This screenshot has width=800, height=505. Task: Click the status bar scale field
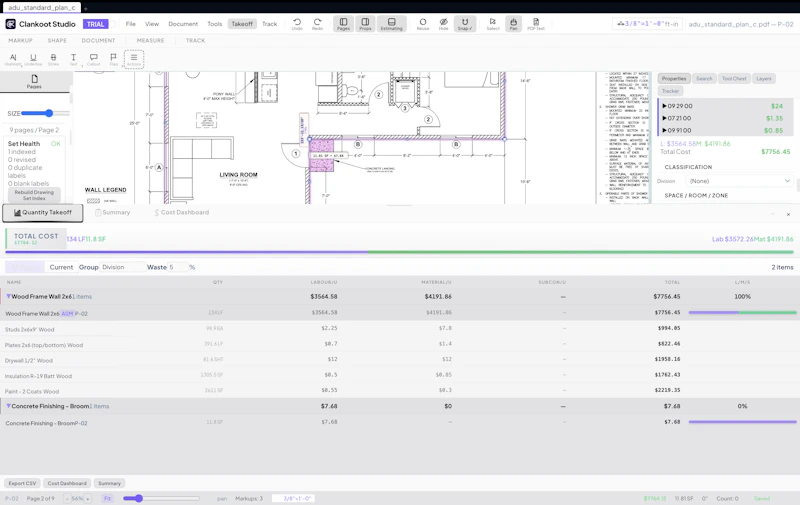(293, 498)
